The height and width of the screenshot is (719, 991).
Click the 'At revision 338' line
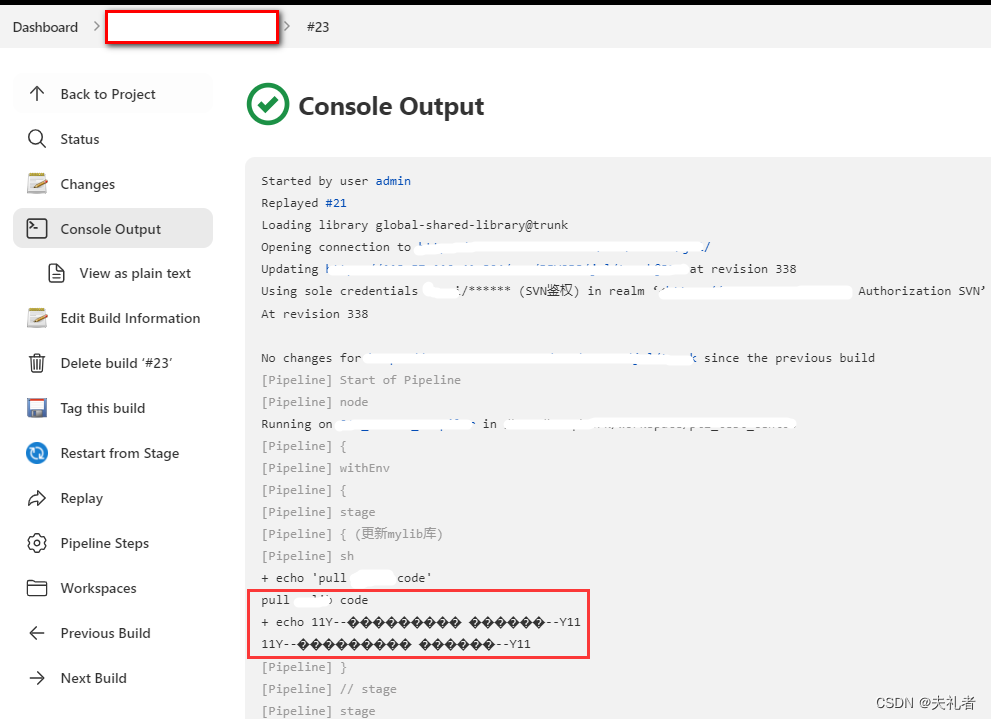coord(315,314)
